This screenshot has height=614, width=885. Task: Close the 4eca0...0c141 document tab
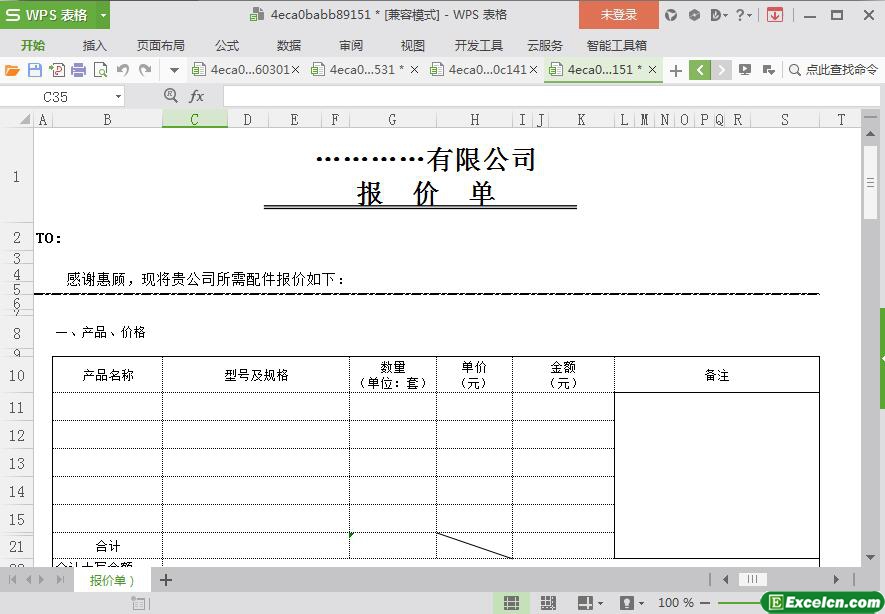533,70
